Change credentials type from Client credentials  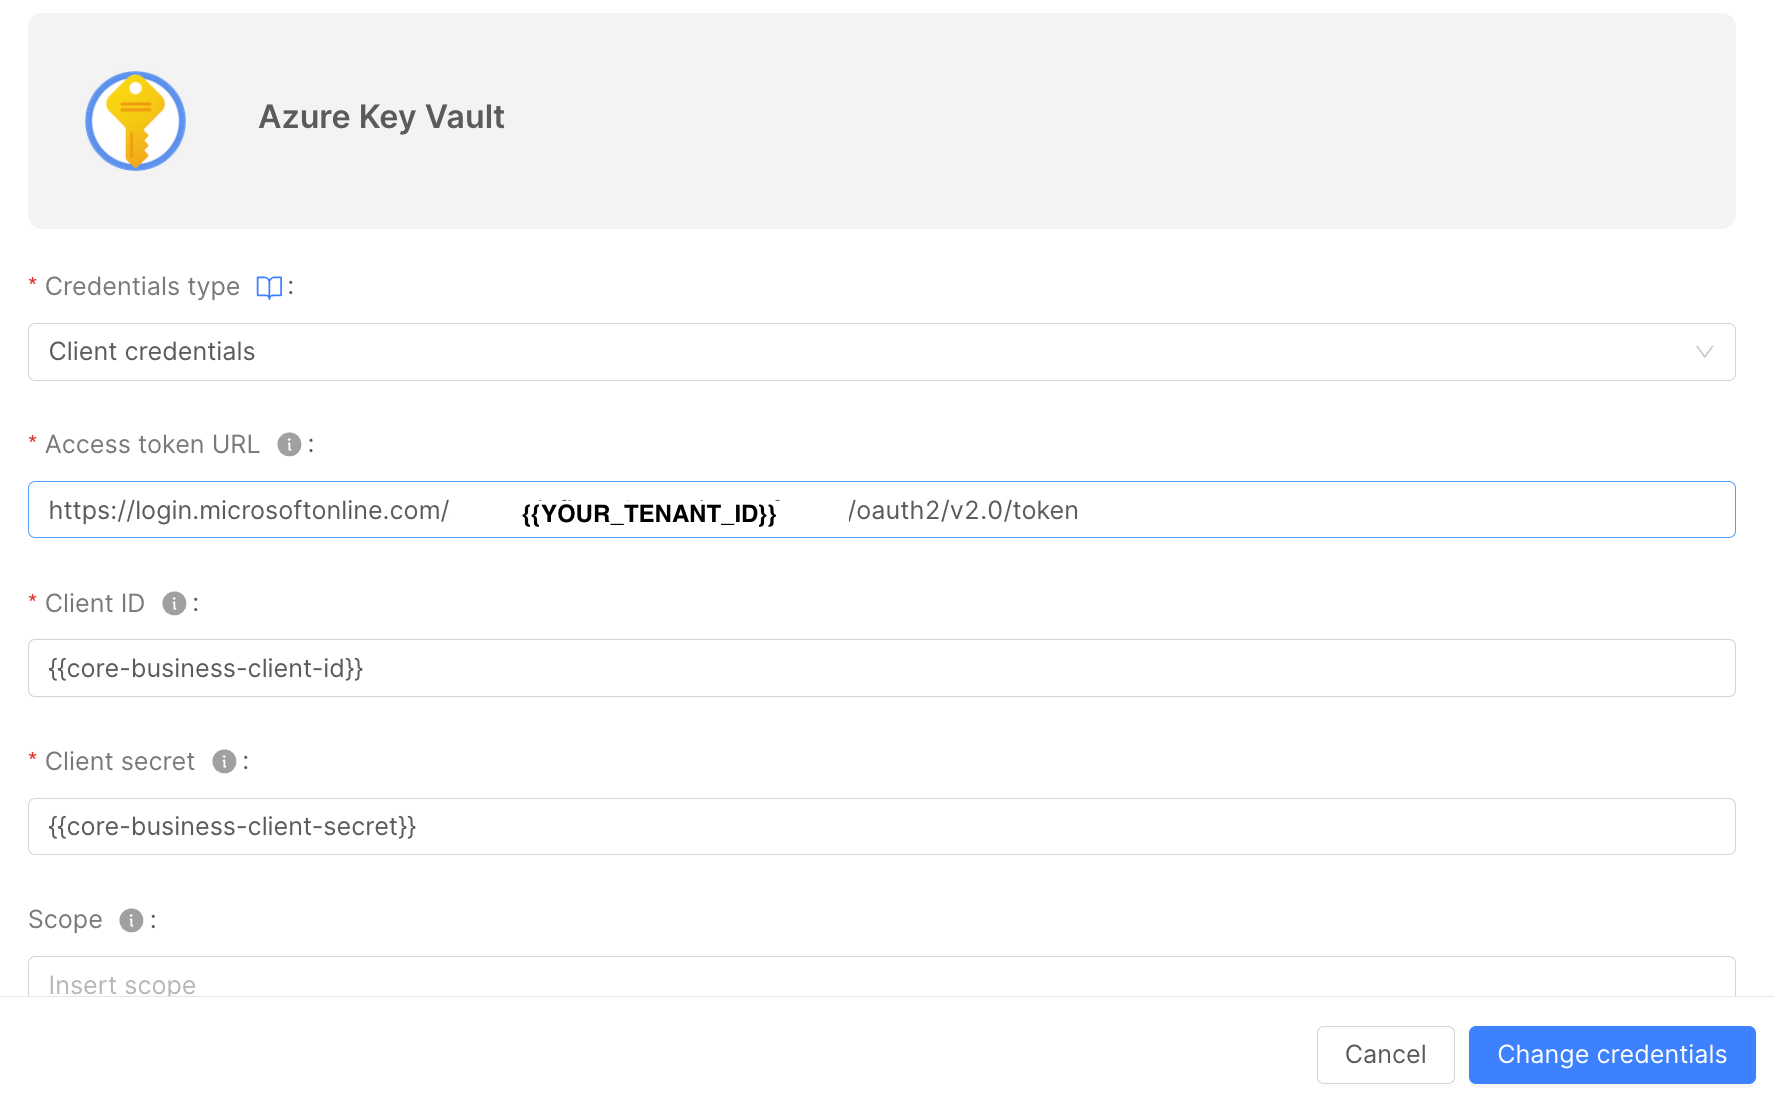[880, 352]
